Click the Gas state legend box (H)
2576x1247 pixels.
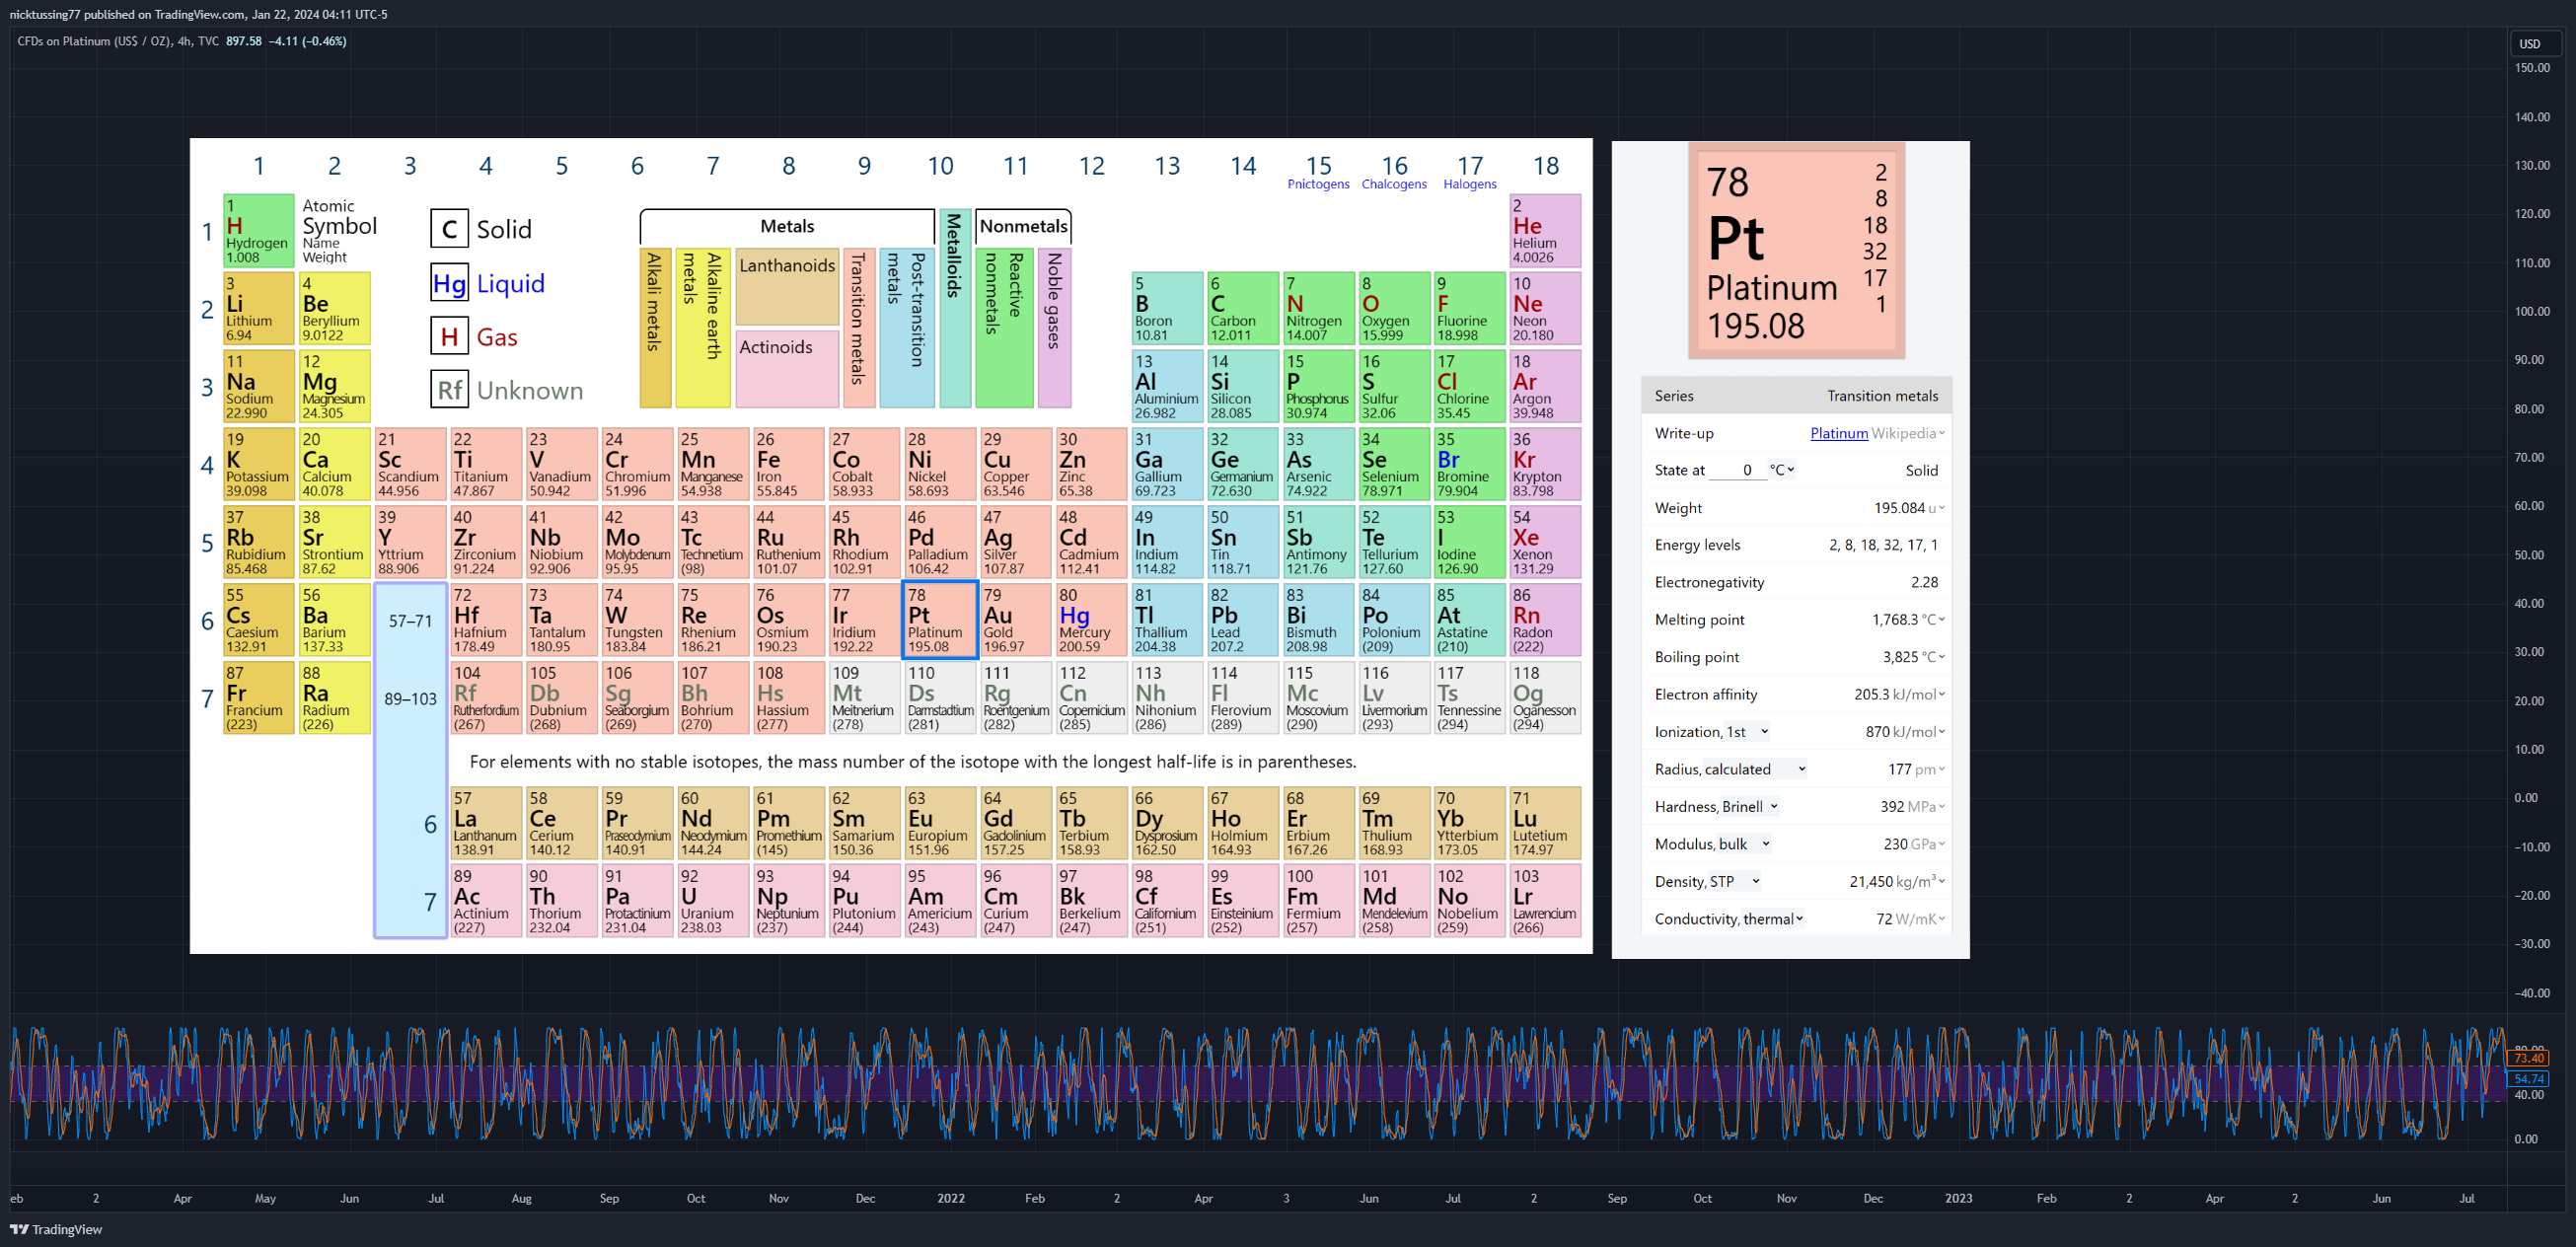coord(449,336)
